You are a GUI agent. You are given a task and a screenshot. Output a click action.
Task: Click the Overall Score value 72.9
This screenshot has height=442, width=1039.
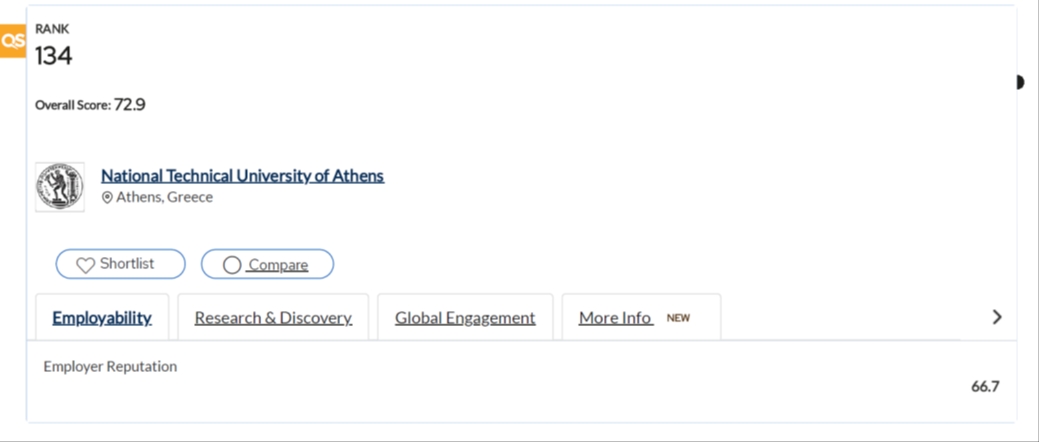coord(130,104)
